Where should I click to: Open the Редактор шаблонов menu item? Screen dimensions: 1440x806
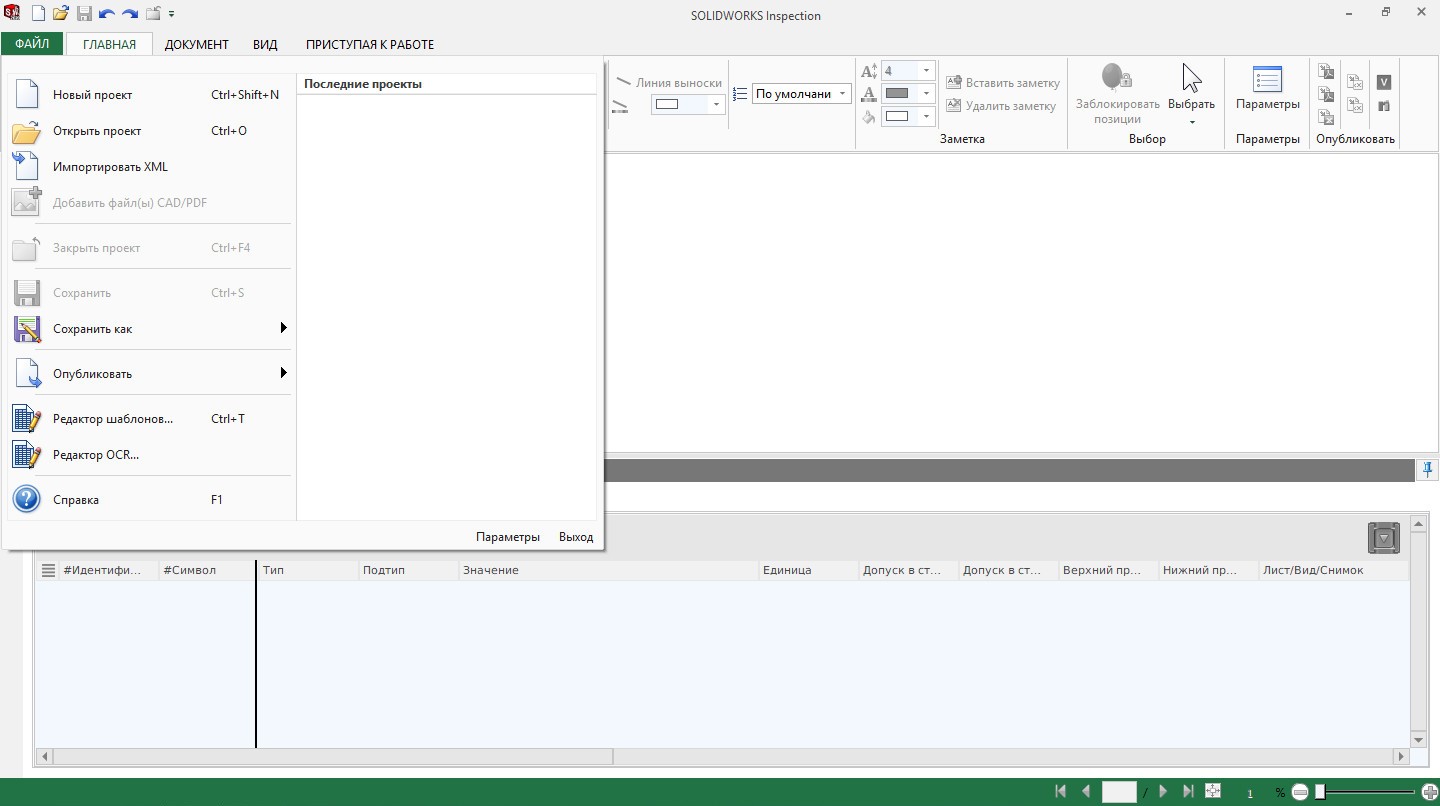coord(112,419)
